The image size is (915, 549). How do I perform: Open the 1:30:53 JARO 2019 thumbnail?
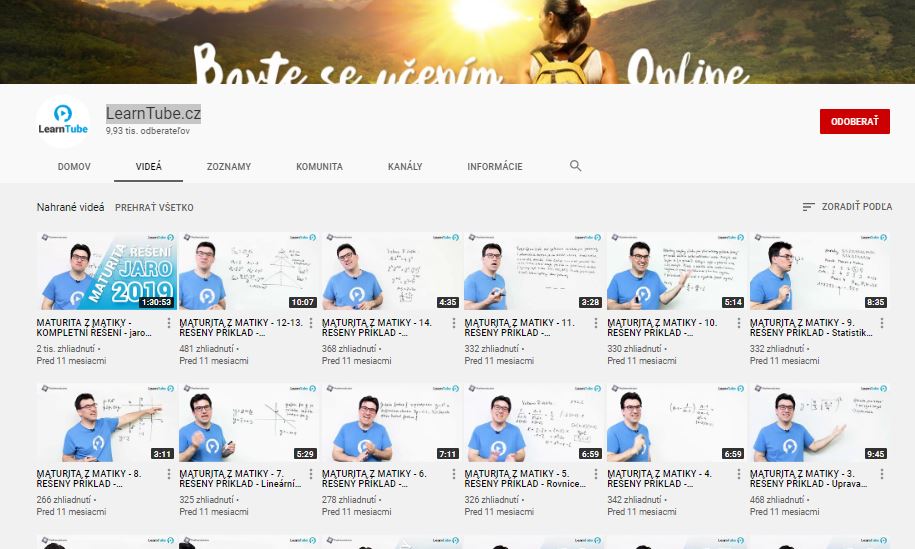[106, 271]
